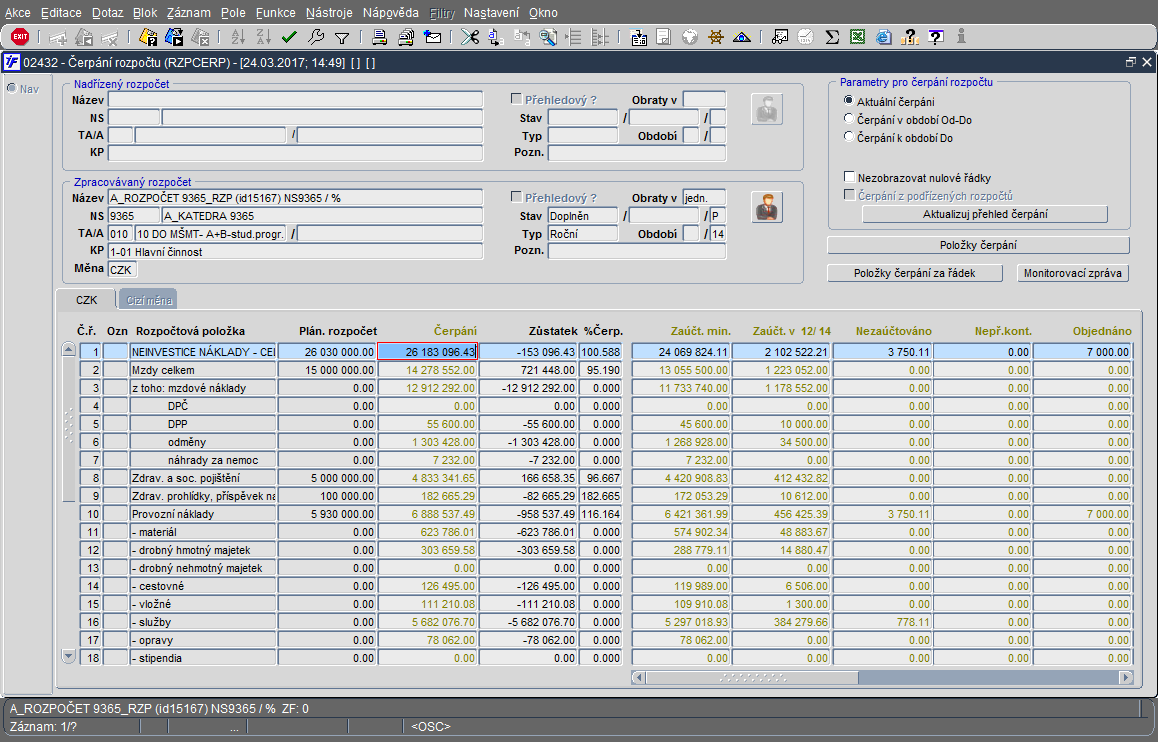Image resolution: width=1158 pixels, height=742 pixels.
Task: Click the green Excel export icon
Action: coord(857,37)
